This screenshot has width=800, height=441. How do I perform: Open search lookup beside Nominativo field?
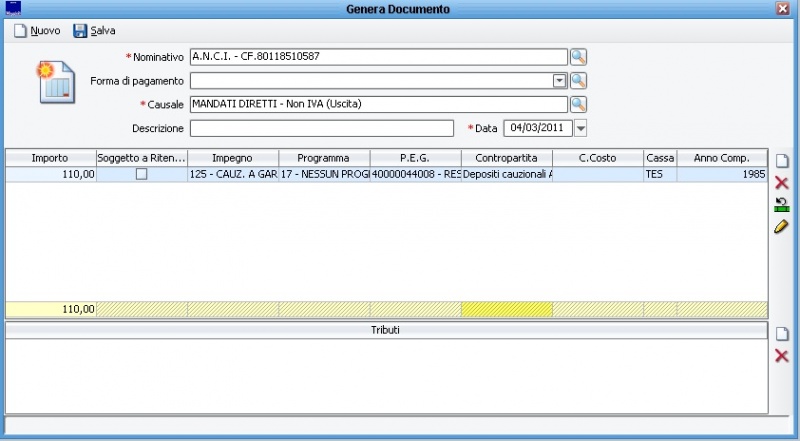pos(578,57)
